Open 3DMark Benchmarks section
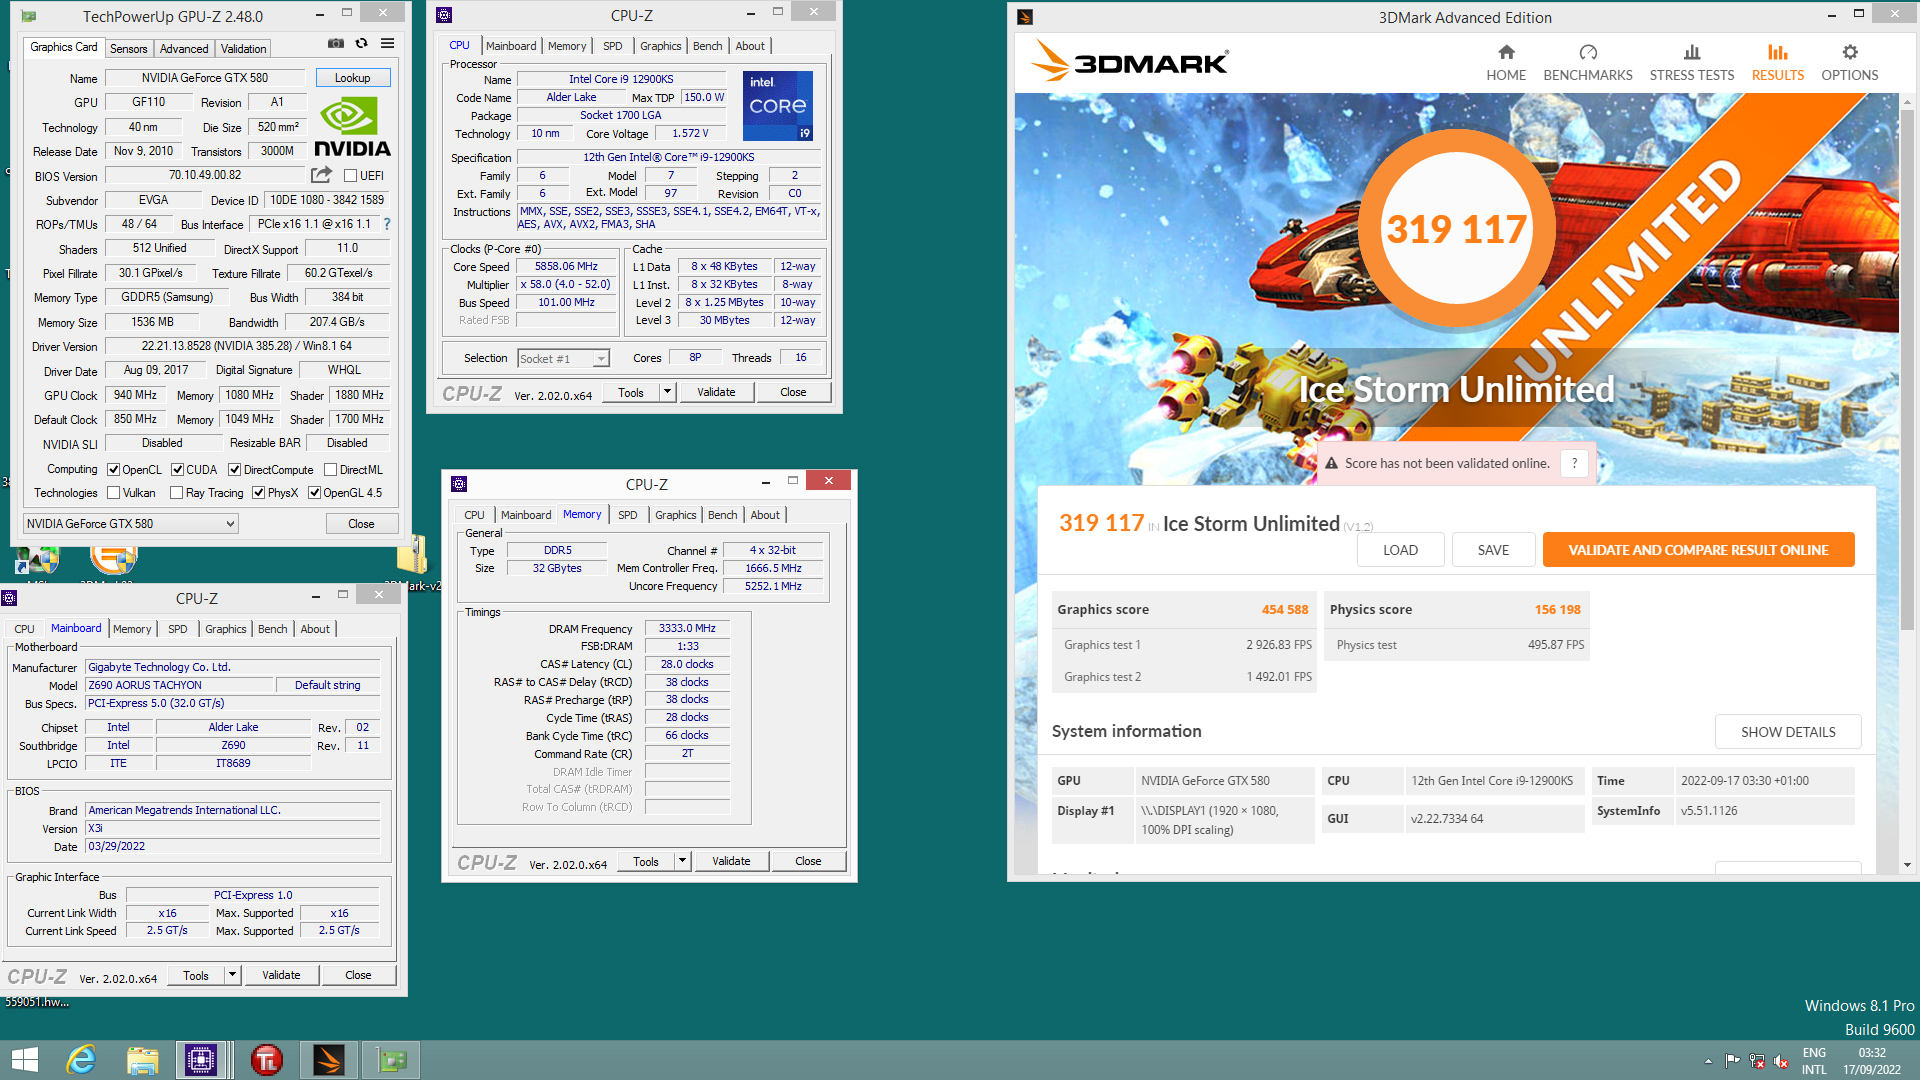Viewport: 1920px width, 1080px height. 1588,62
